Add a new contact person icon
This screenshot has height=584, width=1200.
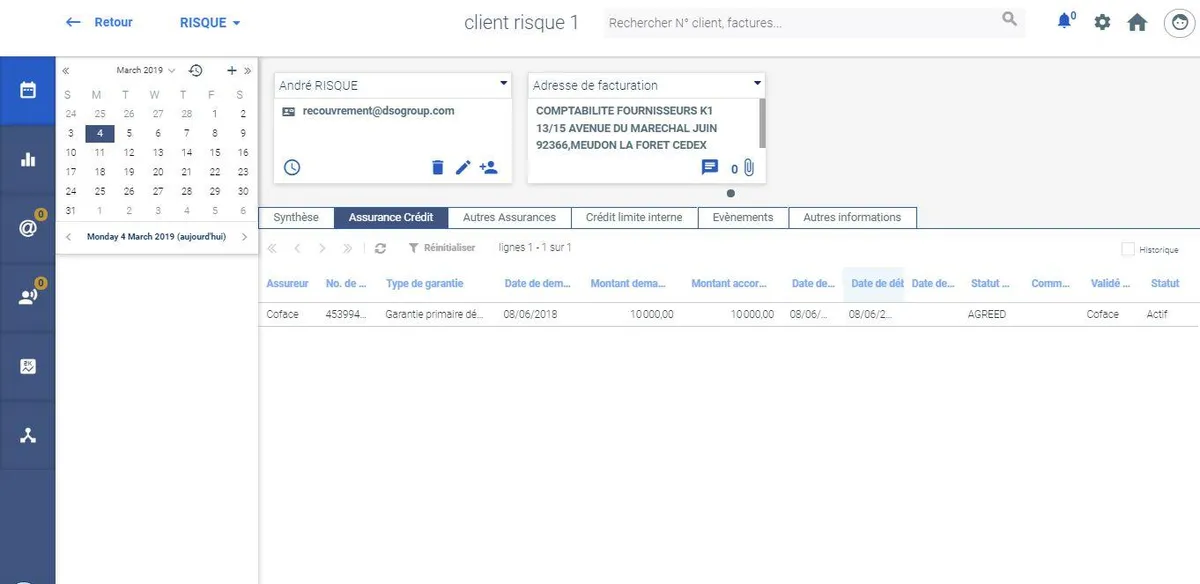tap(488, 167)
